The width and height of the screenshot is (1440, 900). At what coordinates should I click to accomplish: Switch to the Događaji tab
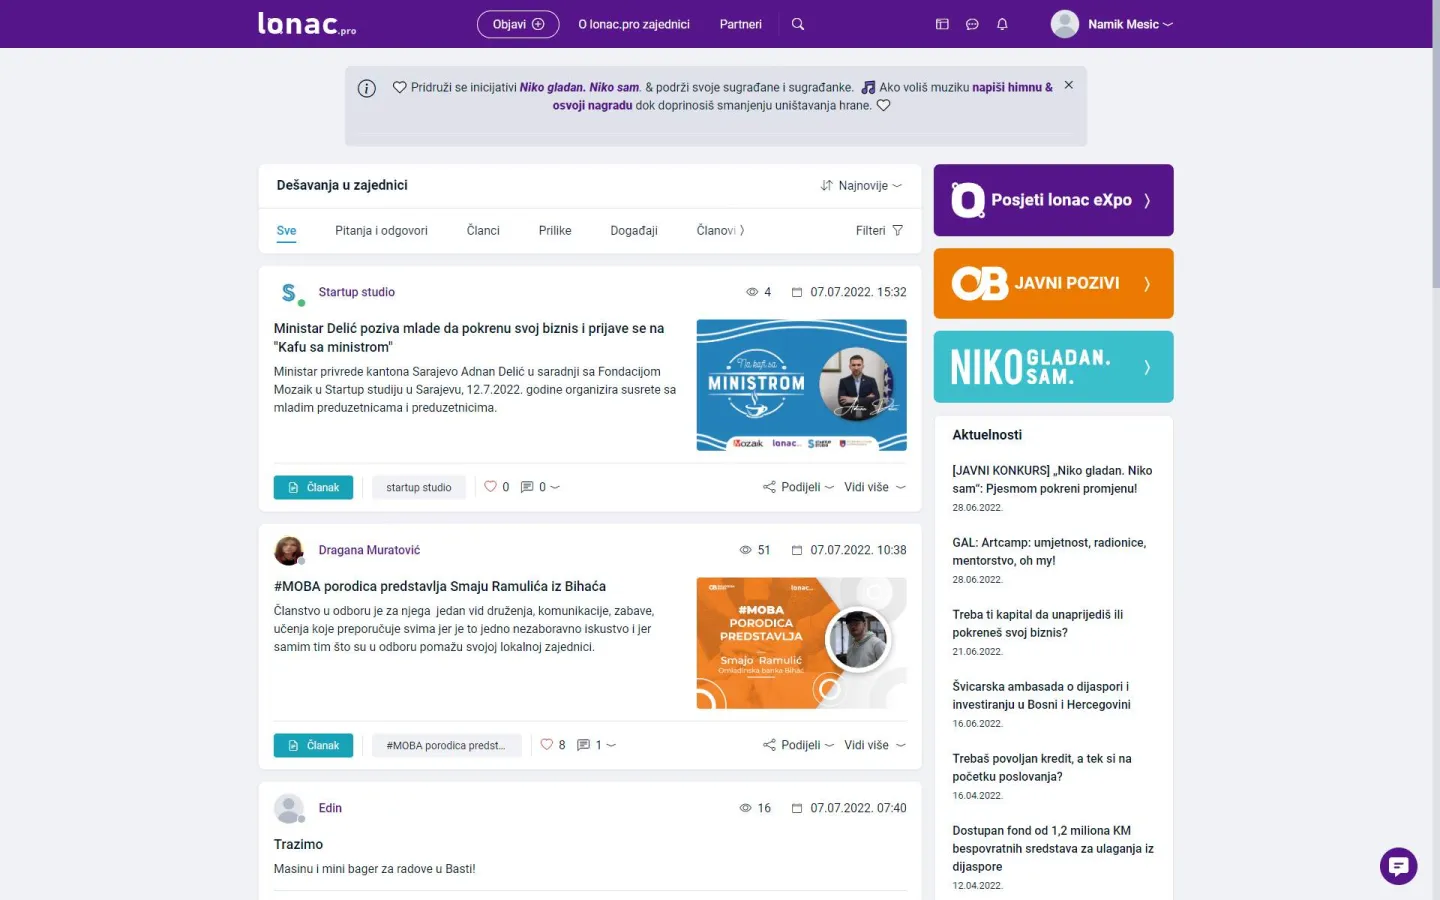634,230
